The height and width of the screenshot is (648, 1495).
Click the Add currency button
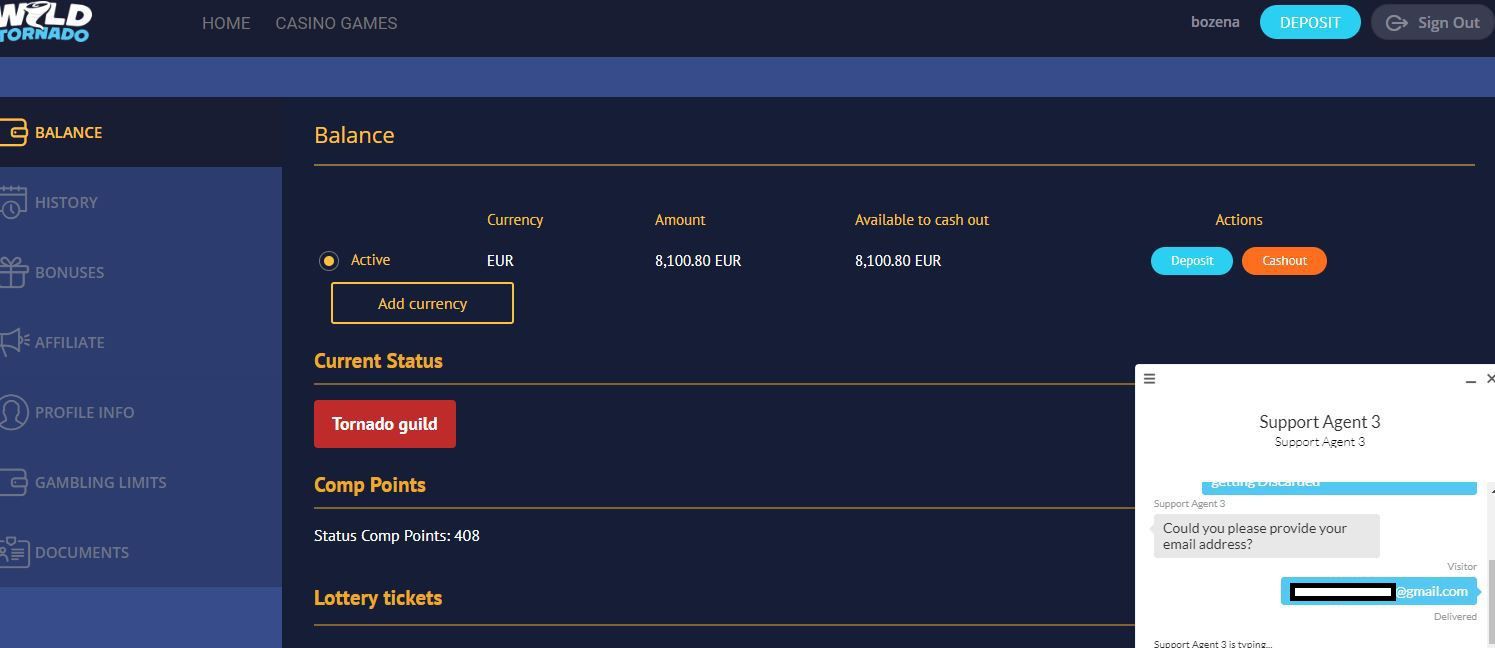tap(422, 303)
